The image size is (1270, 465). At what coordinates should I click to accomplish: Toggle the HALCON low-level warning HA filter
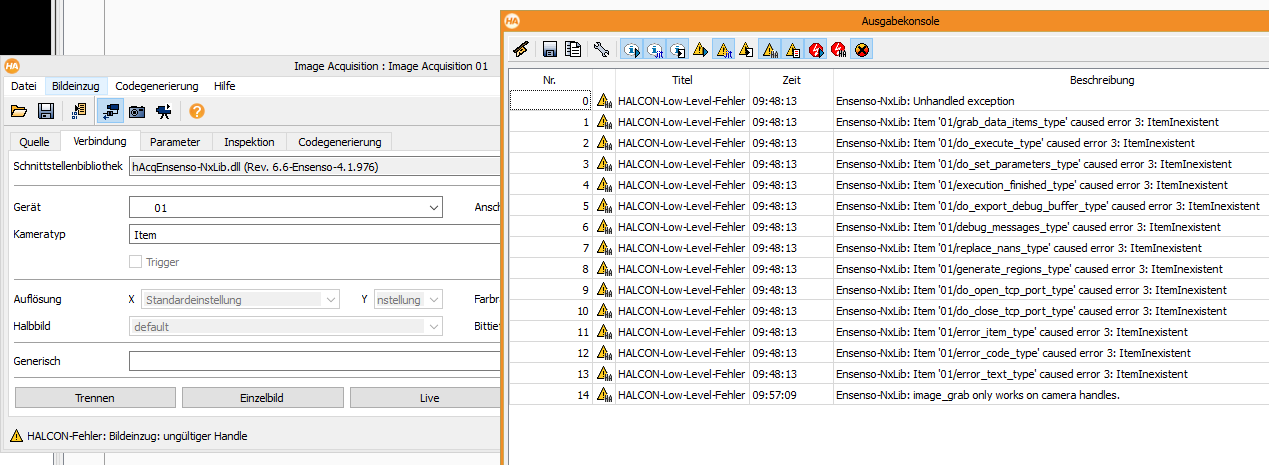click(770, 48)
